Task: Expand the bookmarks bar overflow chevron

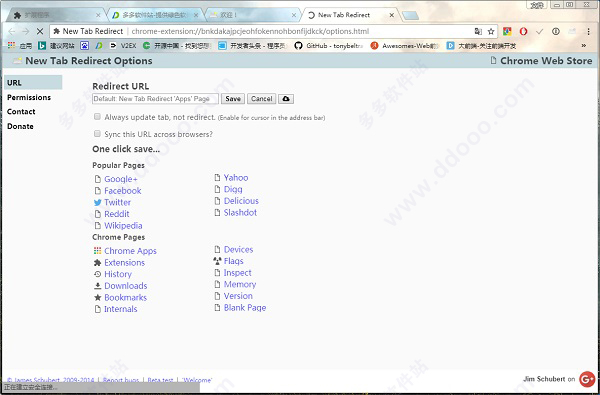Action: [x=584, y=46]
